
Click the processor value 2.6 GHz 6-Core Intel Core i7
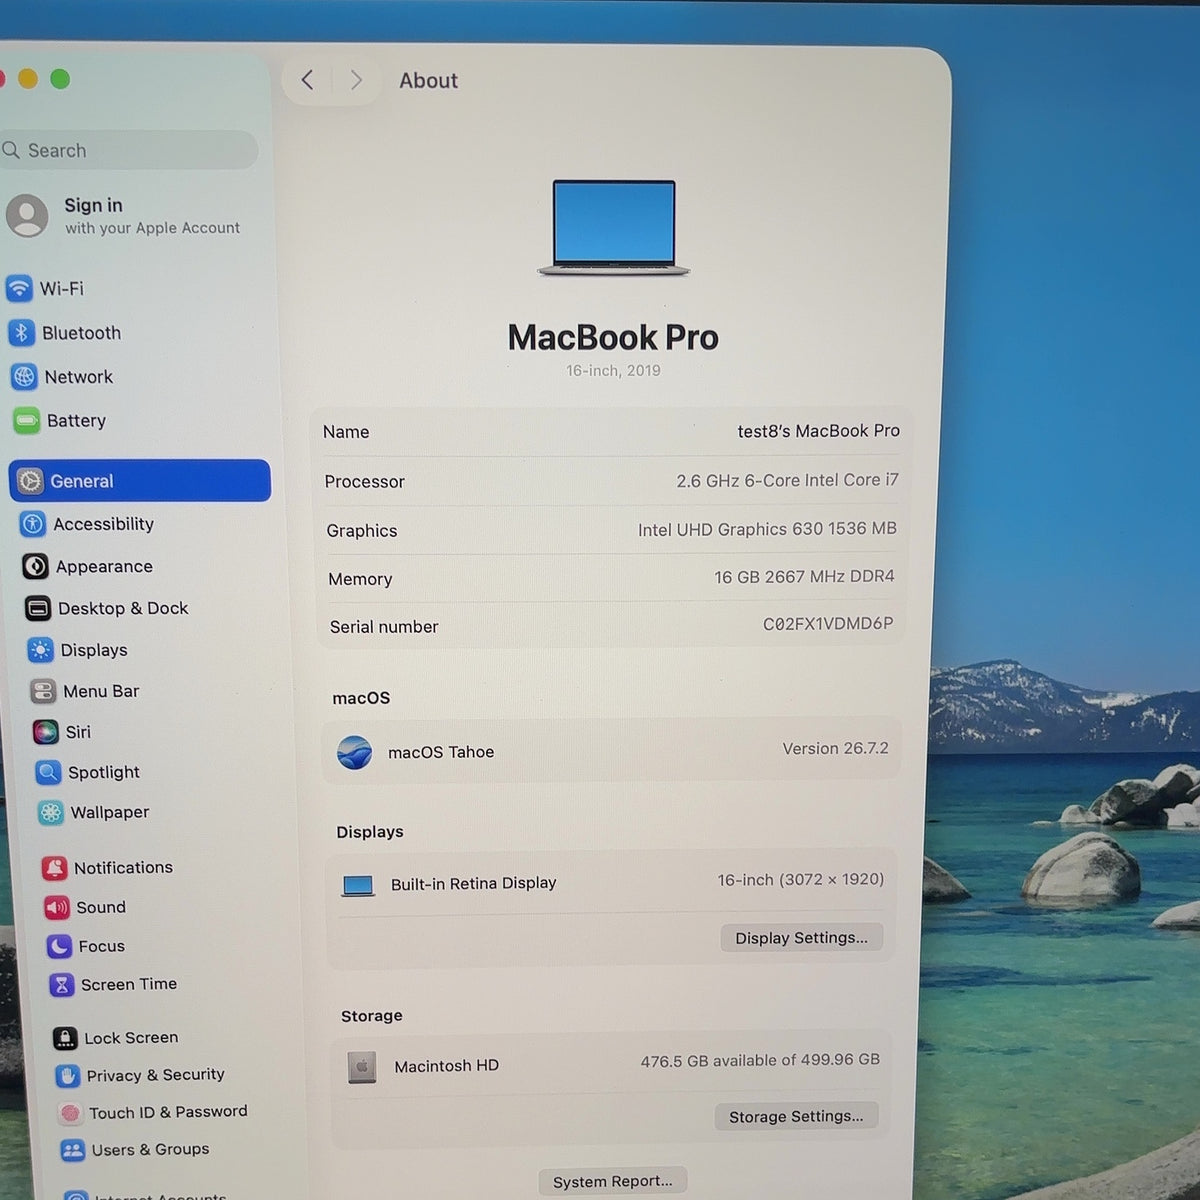click(x=787, y=481)
